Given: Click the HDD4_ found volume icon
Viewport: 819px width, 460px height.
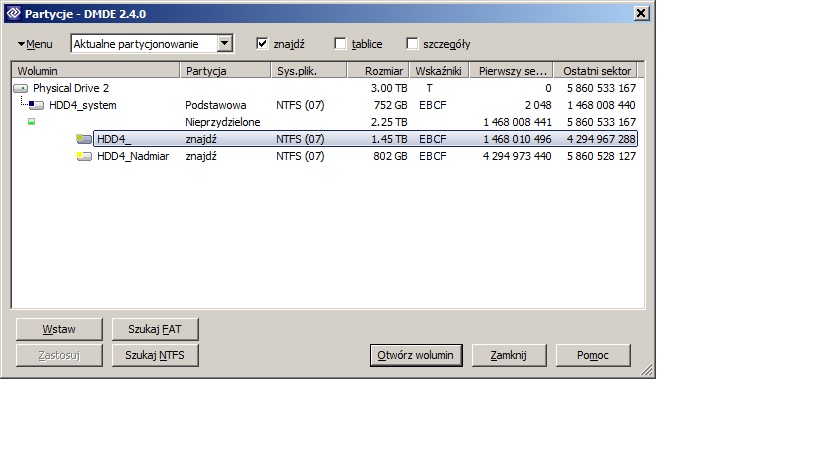Looking at the screenshot, I should 84,139.
